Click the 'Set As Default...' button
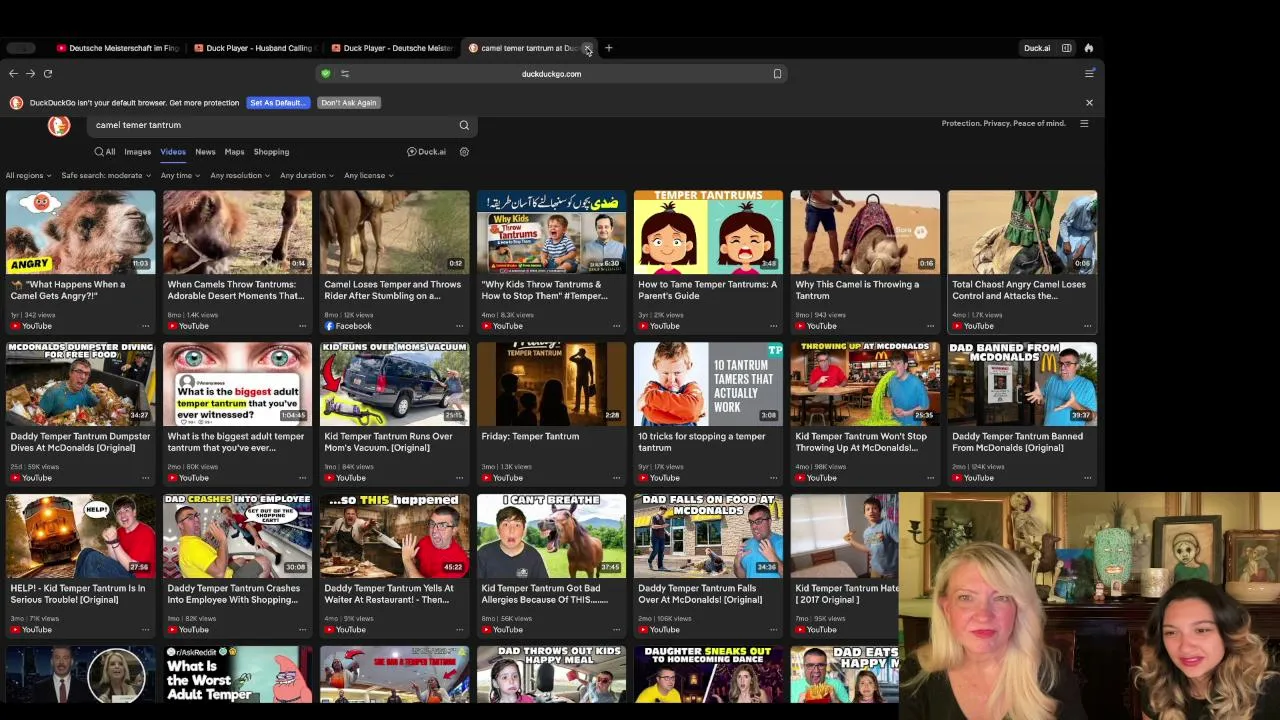Image resolution: width=1280 pixels, height=720 pixels. coord(278,102)
